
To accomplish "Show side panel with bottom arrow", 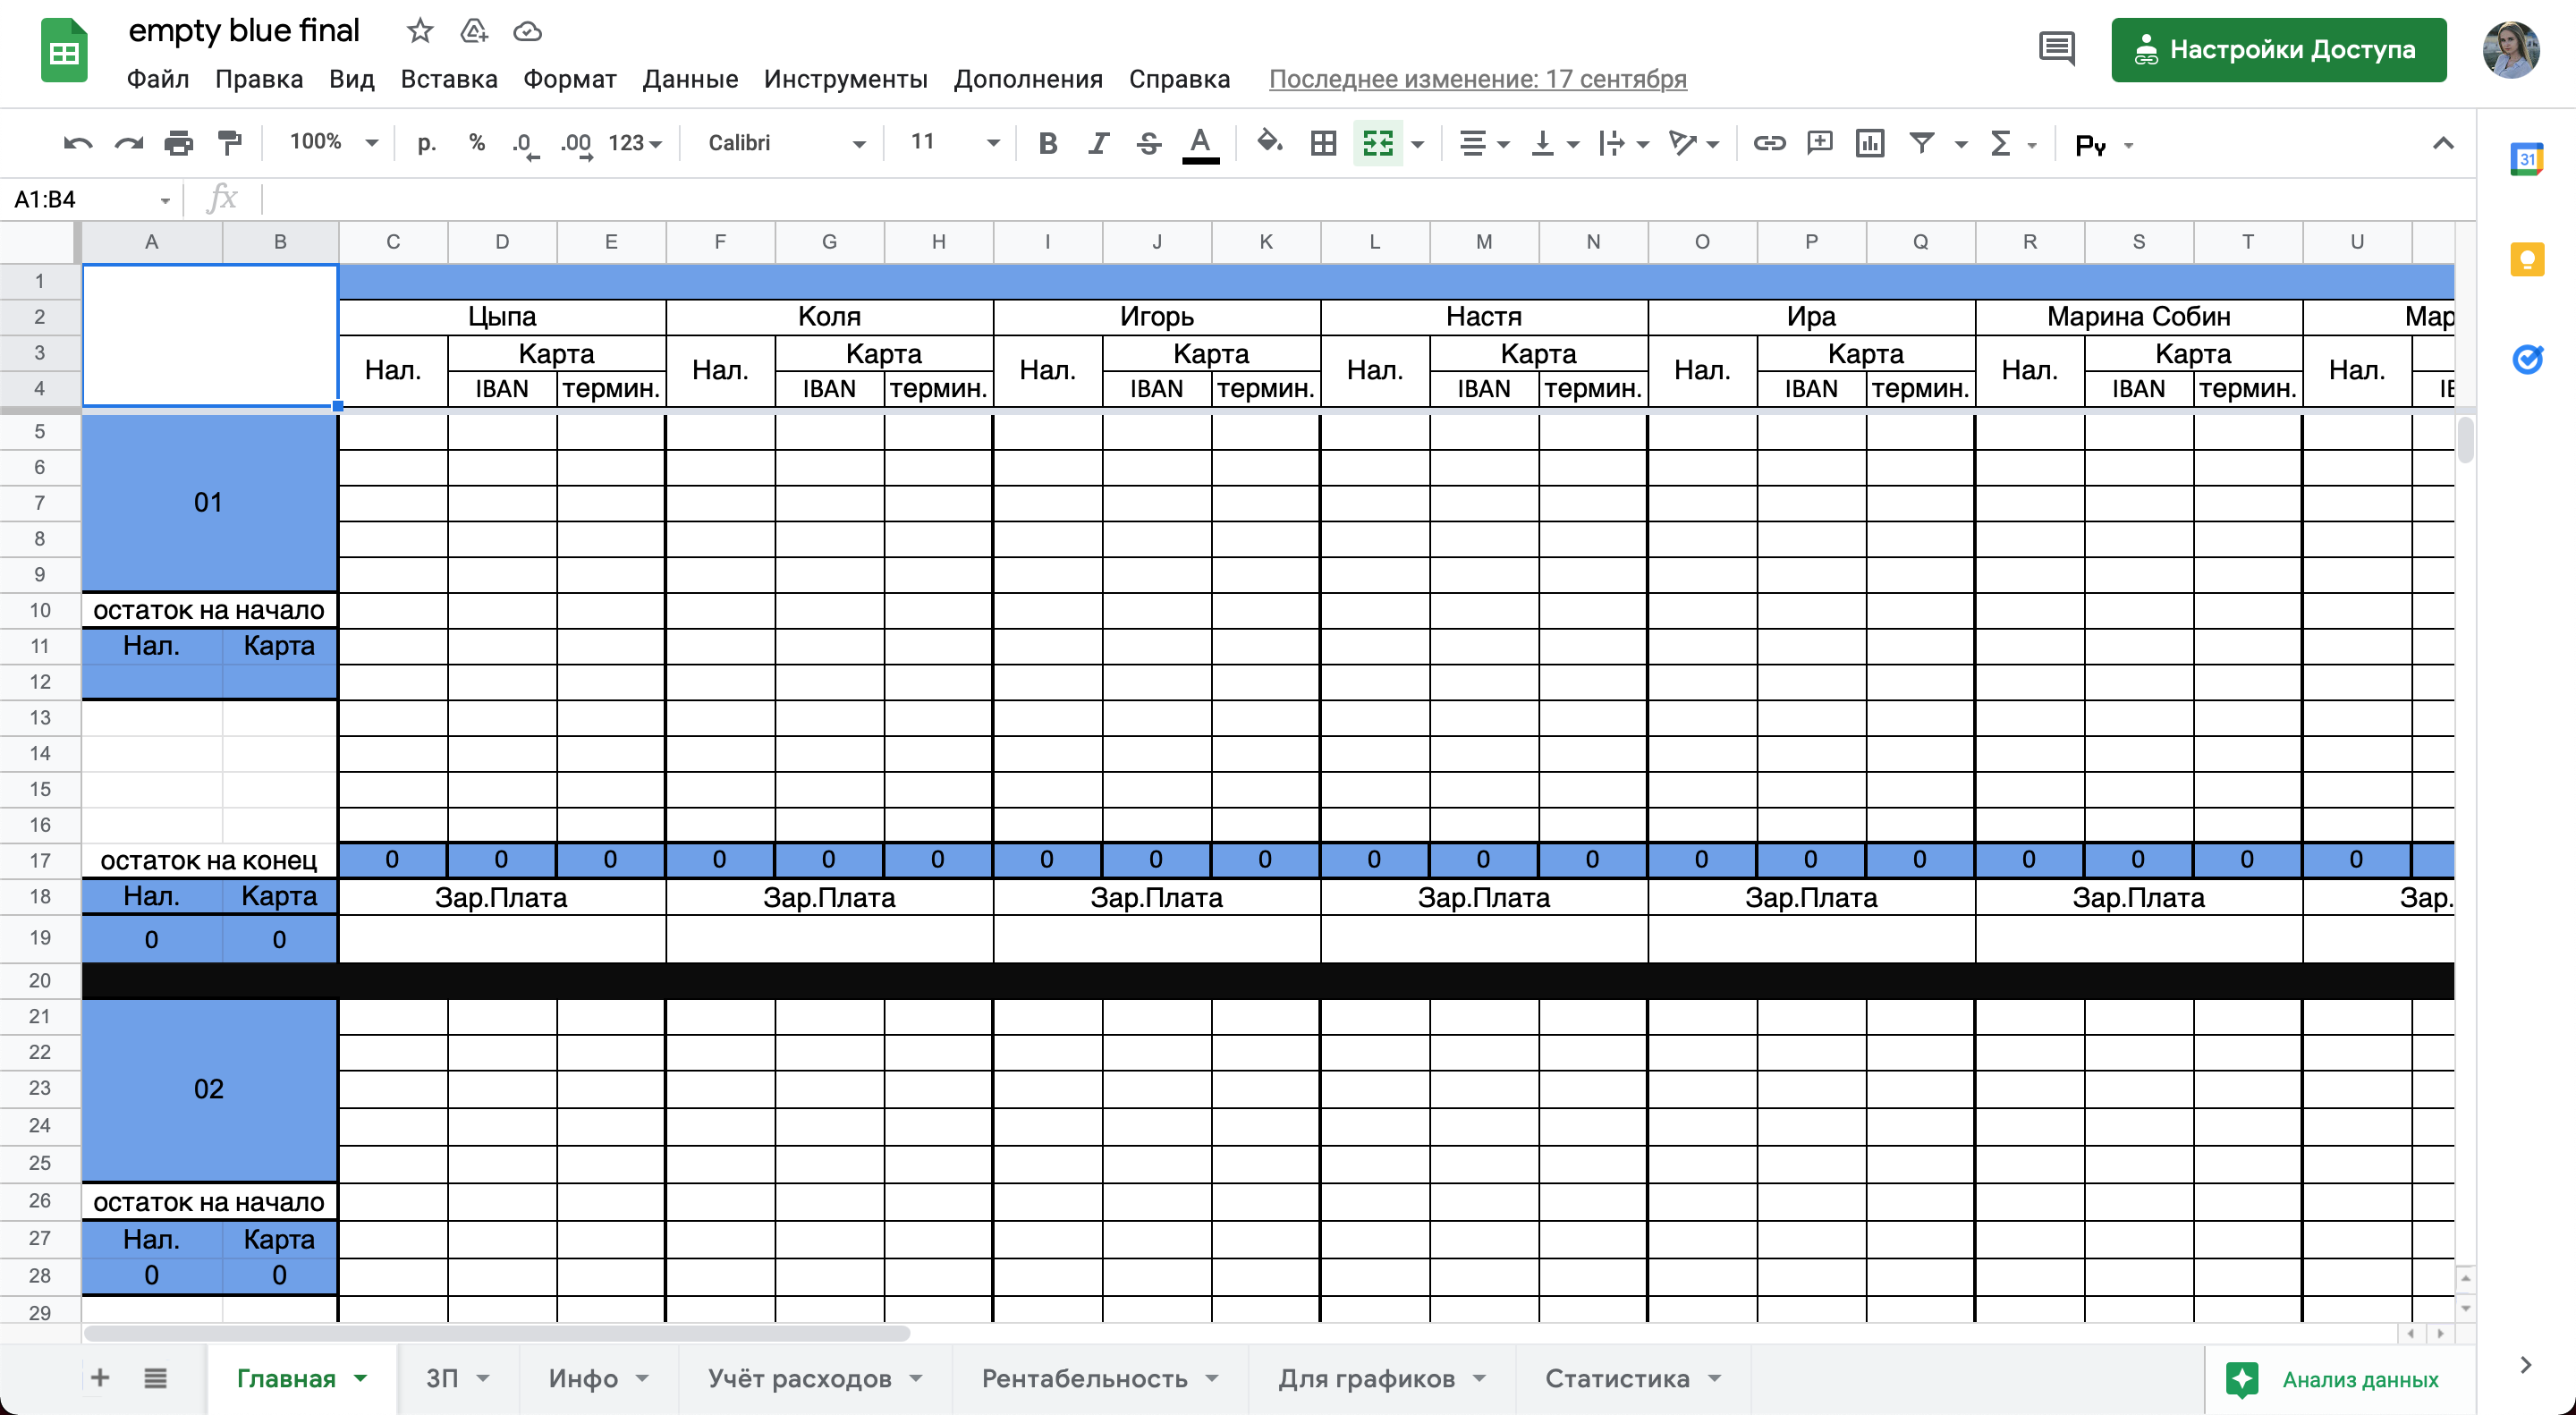I will click(x=2525, y=1365).
